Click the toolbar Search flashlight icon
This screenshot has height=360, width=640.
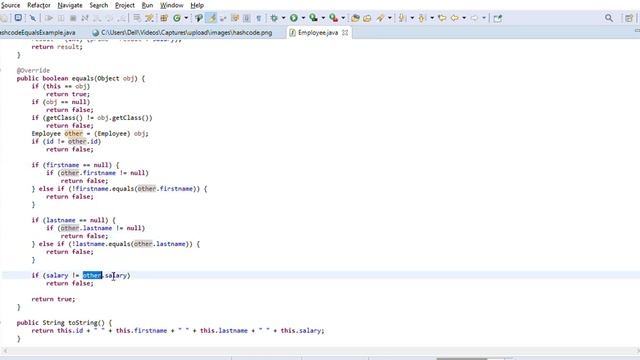380,18
